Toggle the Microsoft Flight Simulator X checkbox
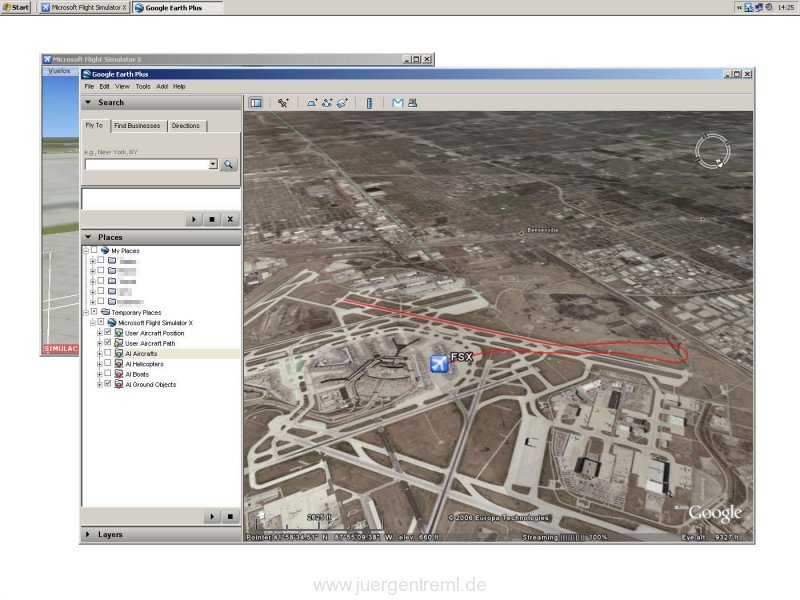 tap(101, 322)
